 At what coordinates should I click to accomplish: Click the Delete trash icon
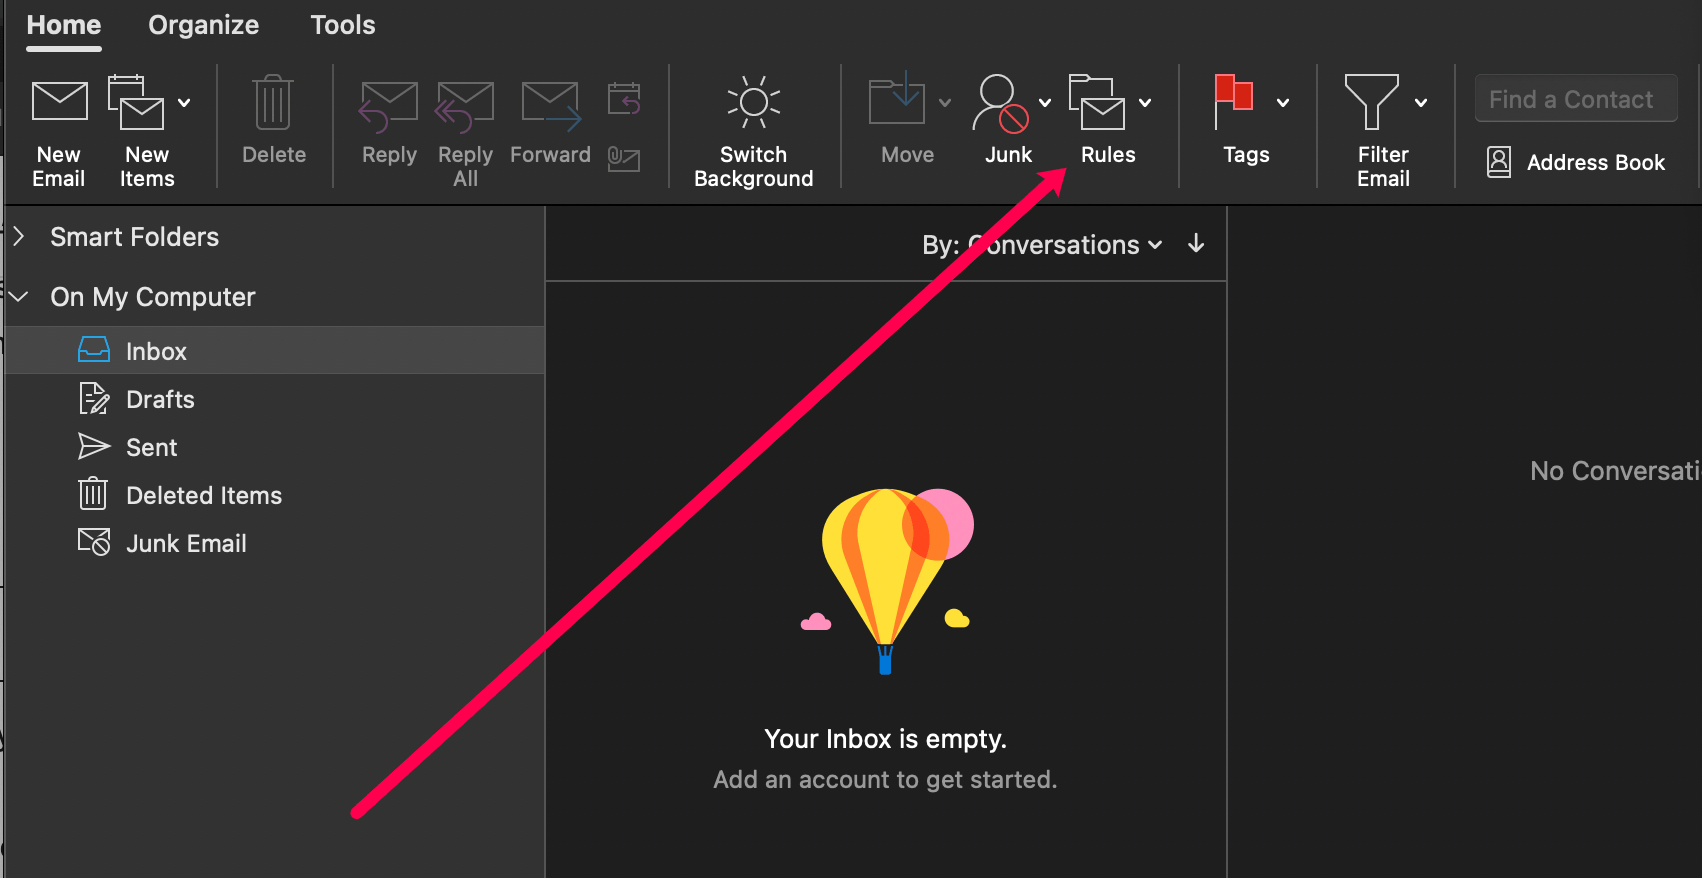pyautogui.click(x=273, y=102)
